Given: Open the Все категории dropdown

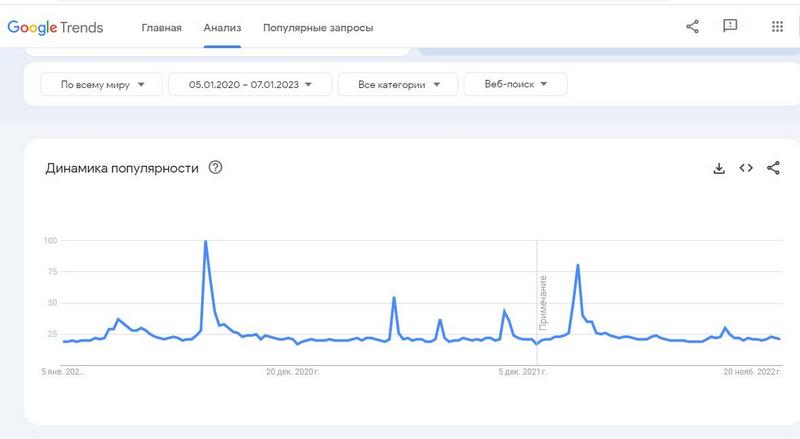Looking at the screenshot, I should [397, 84].
